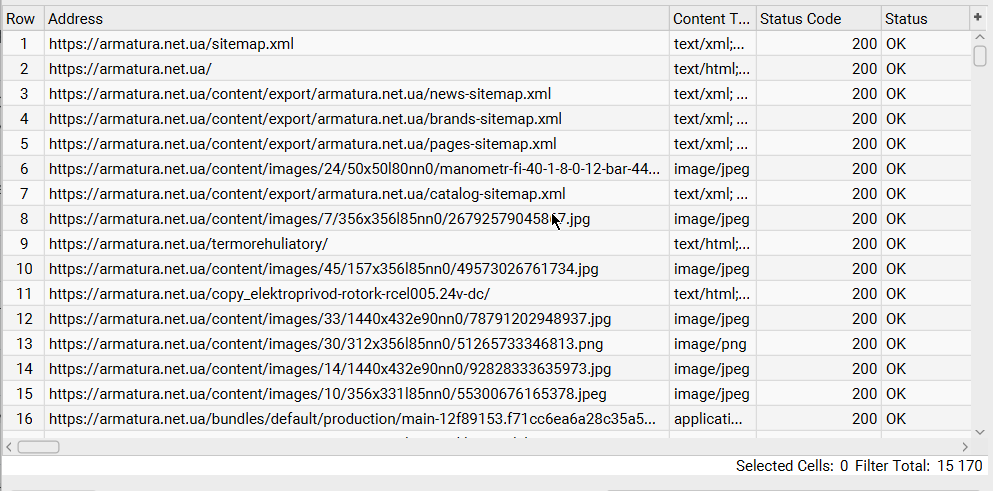Click the Row column header
This screenshot has width=993, height=491.
[x=21, y=19]
